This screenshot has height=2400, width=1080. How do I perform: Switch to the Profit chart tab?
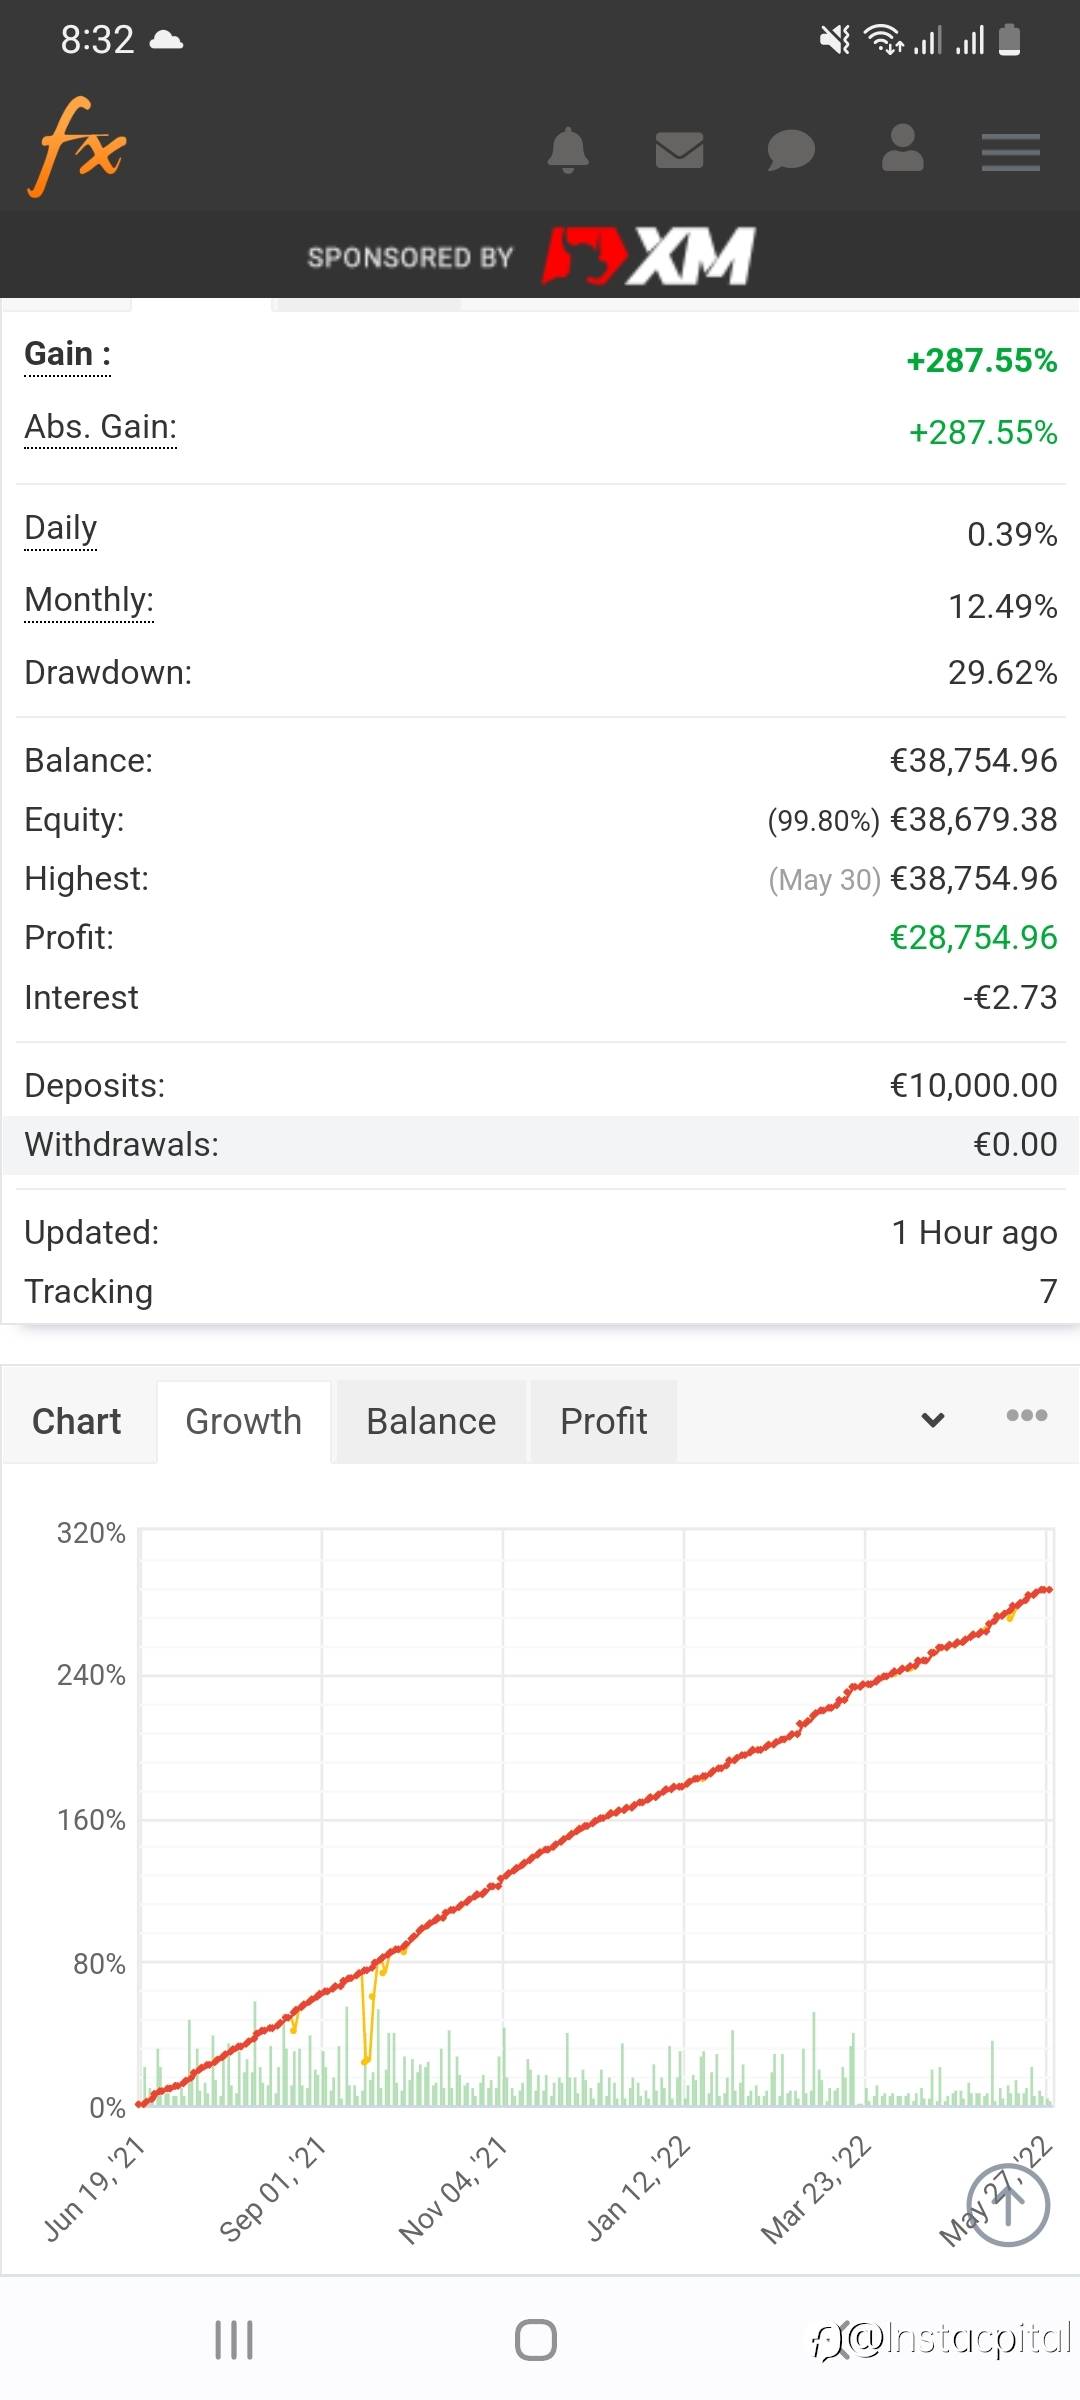click(x=604, y=1421)
